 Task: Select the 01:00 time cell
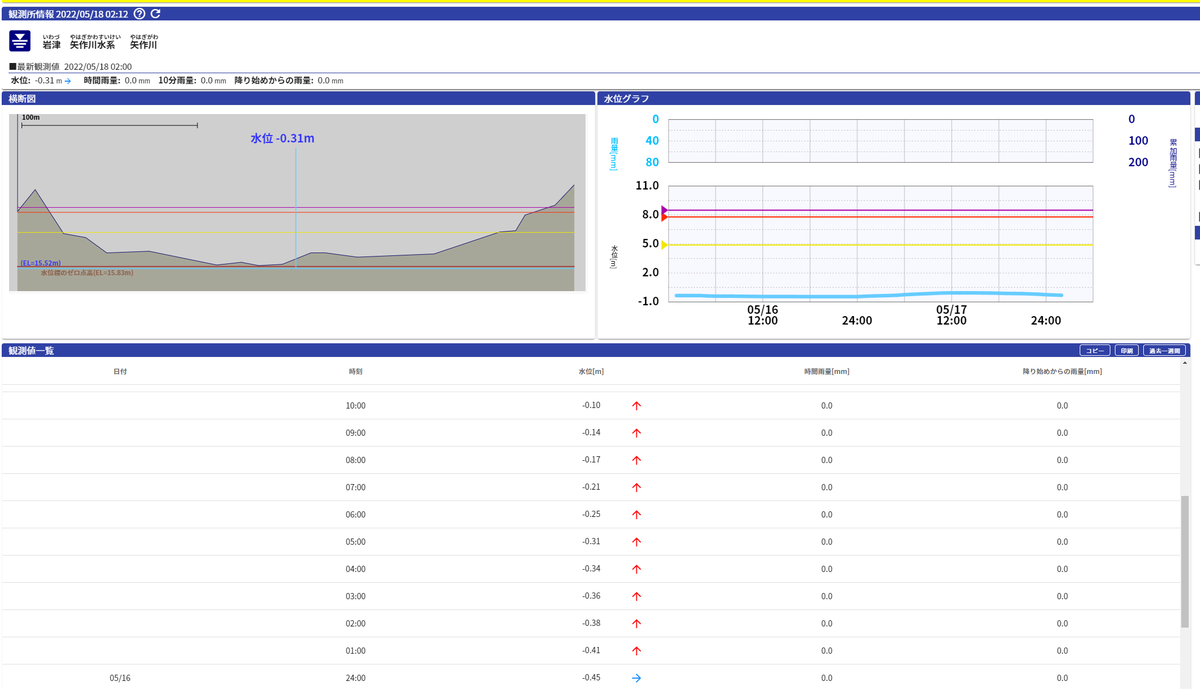tap(356, 650)
